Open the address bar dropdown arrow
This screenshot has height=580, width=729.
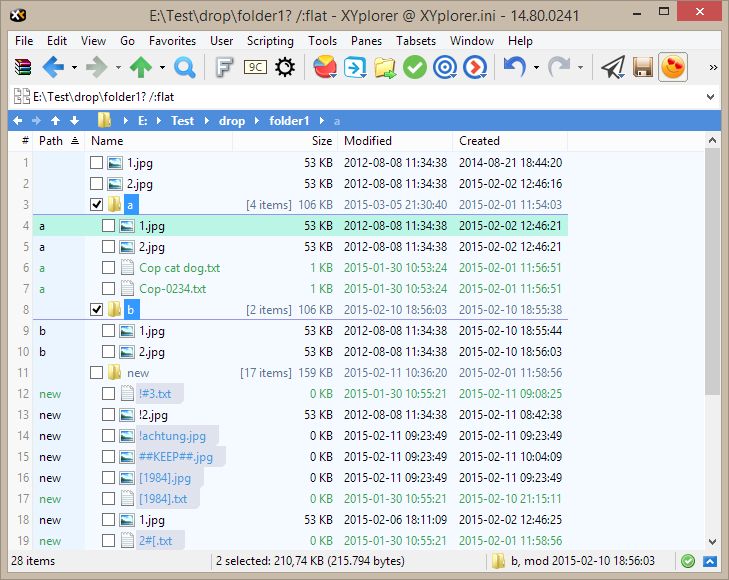click(710, 97)
